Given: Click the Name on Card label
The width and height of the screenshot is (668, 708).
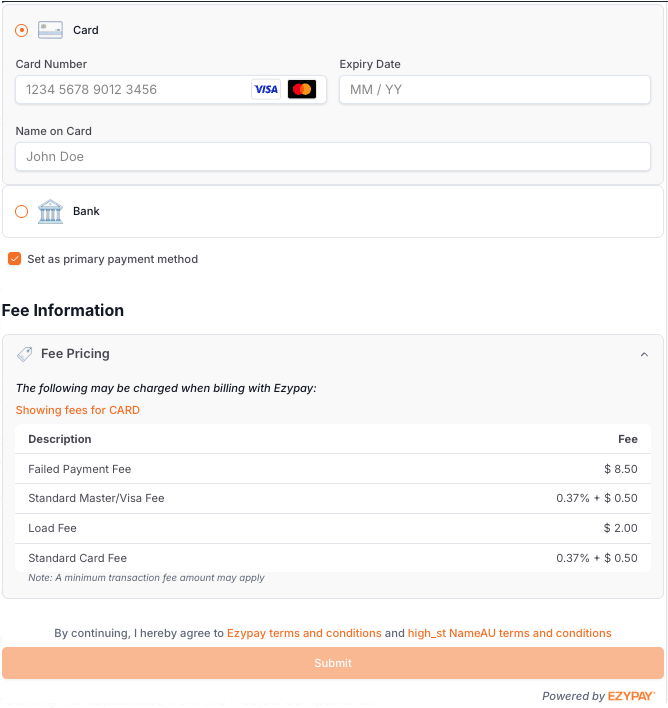Looking at the screenshot, I should click(54, 131).
